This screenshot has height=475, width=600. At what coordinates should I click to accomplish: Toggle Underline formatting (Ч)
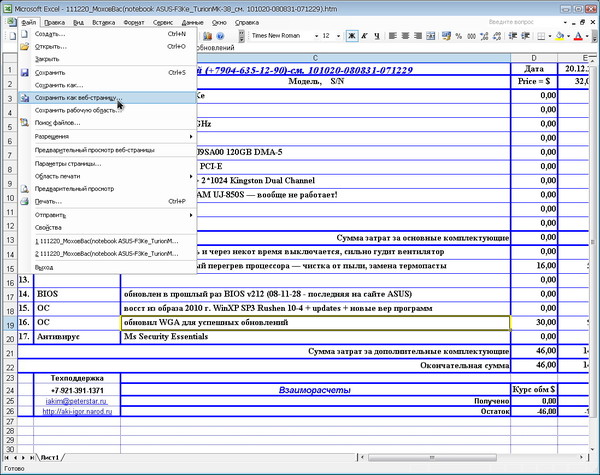[377, 36]
